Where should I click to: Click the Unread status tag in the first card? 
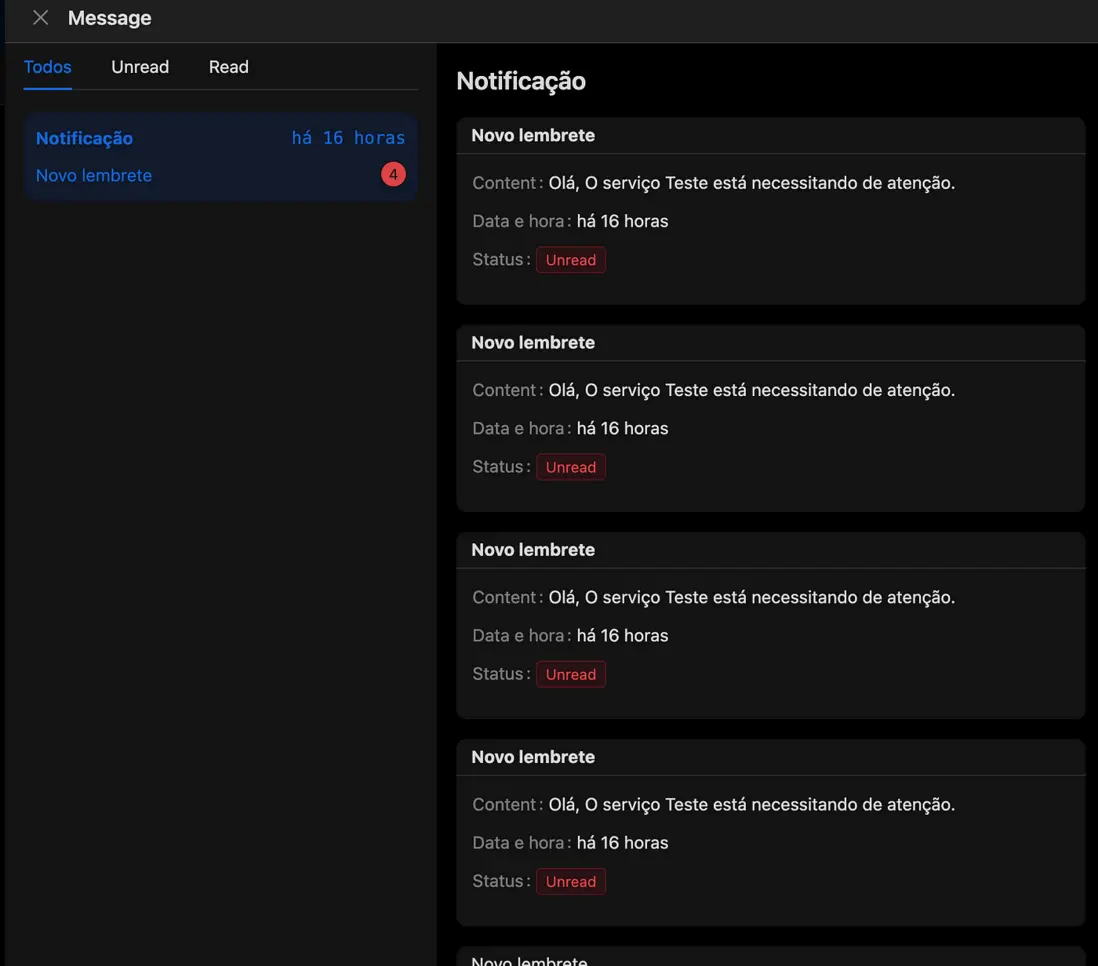571,260
